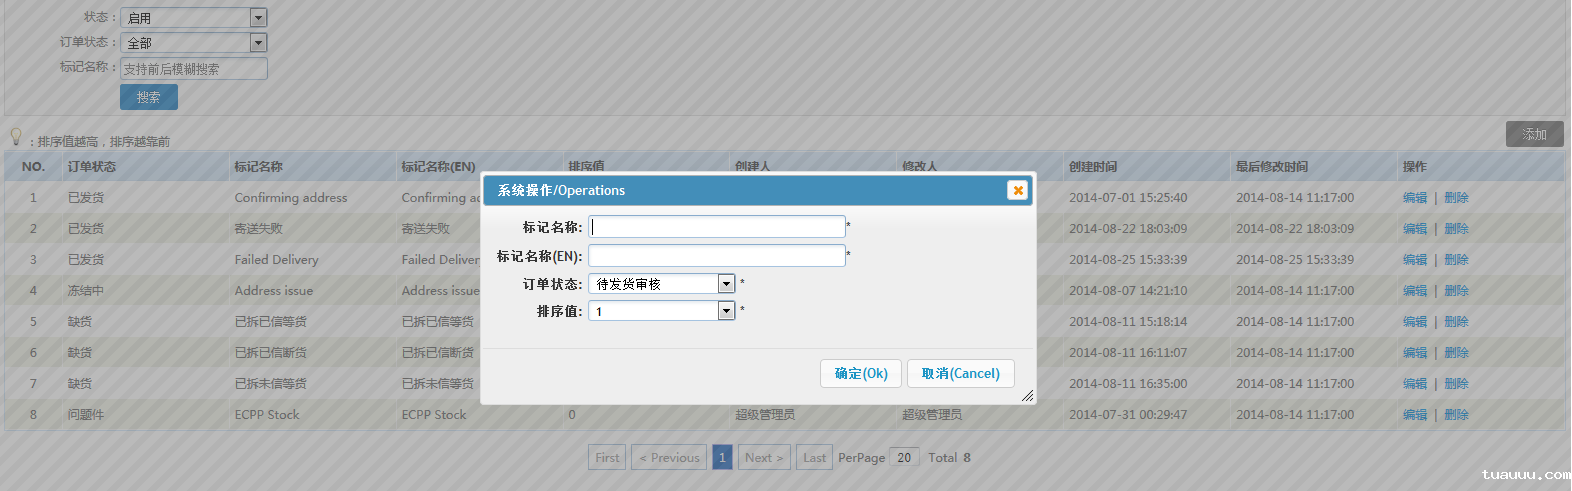Viewport: 1572px width, 491px height.
Task: Delete row 6 via 删除 link
Action: coord(1456,353)
